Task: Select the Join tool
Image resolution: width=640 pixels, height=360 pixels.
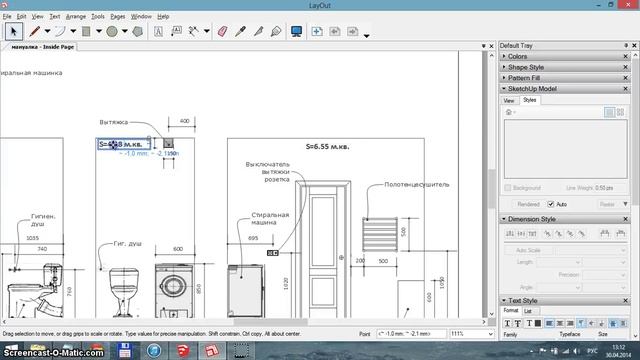Action: pyautogui.click(x=276, y=31)
